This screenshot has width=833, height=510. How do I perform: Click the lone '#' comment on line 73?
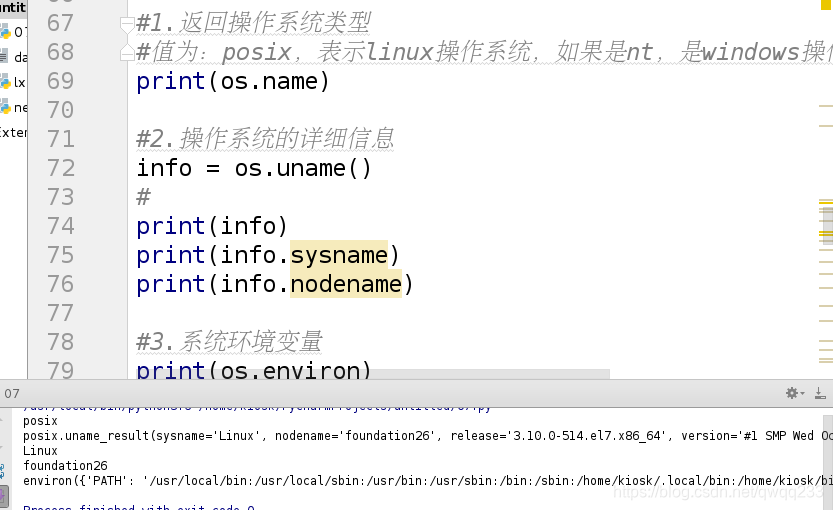143,197
